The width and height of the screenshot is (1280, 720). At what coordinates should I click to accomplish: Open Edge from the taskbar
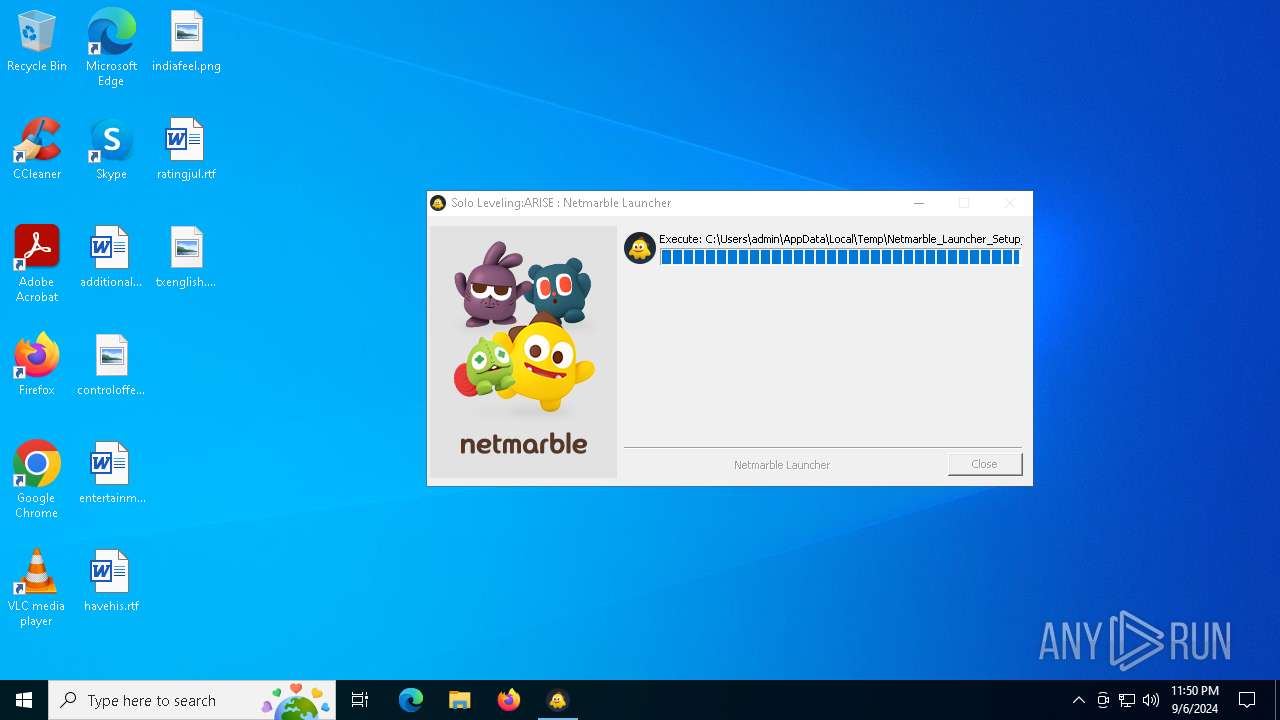coord(411,700)
